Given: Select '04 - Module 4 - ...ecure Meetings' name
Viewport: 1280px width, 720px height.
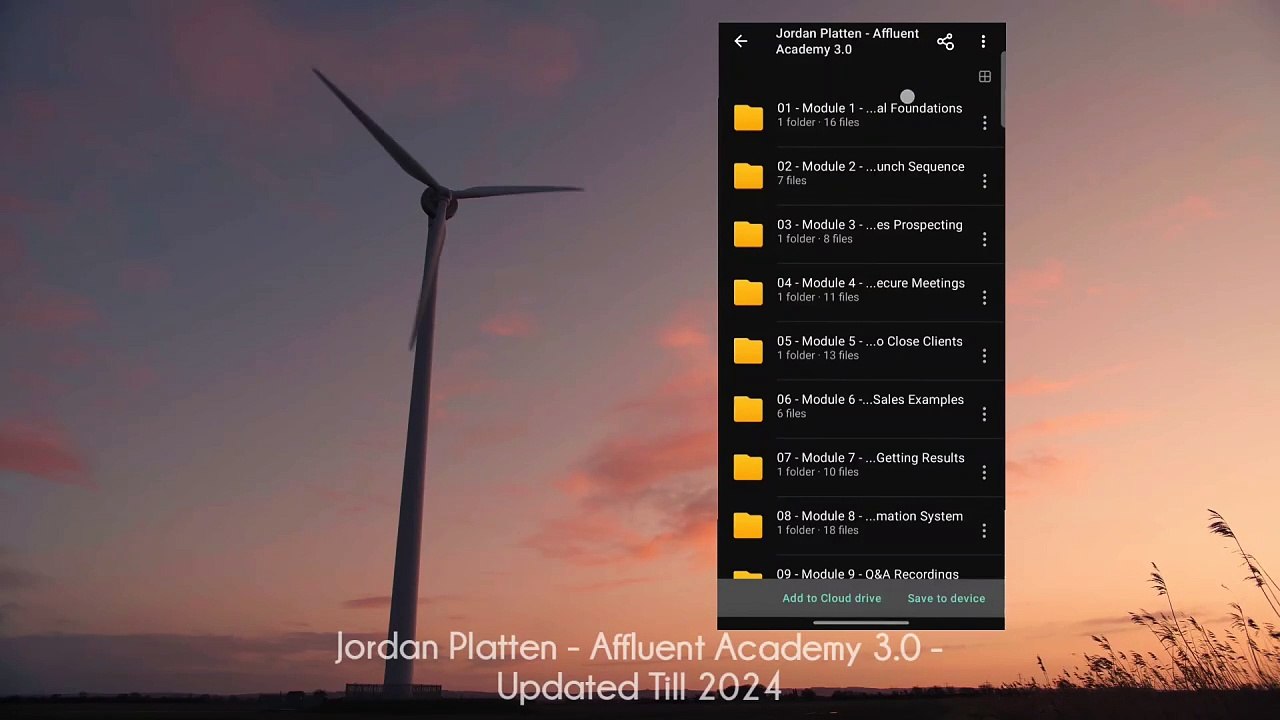Looking at the screenshot, I should [x=871, y=283].
